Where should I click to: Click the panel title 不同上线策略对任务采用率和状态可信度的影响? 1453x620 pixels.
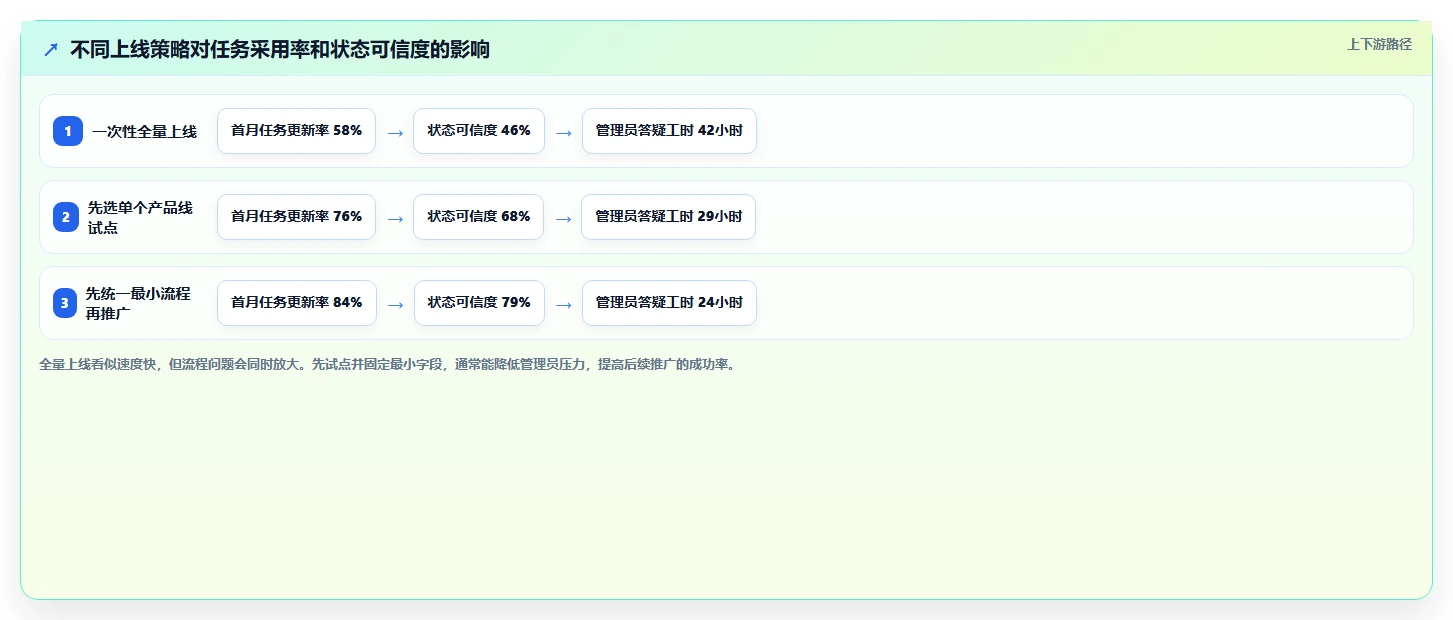[280, 49]
